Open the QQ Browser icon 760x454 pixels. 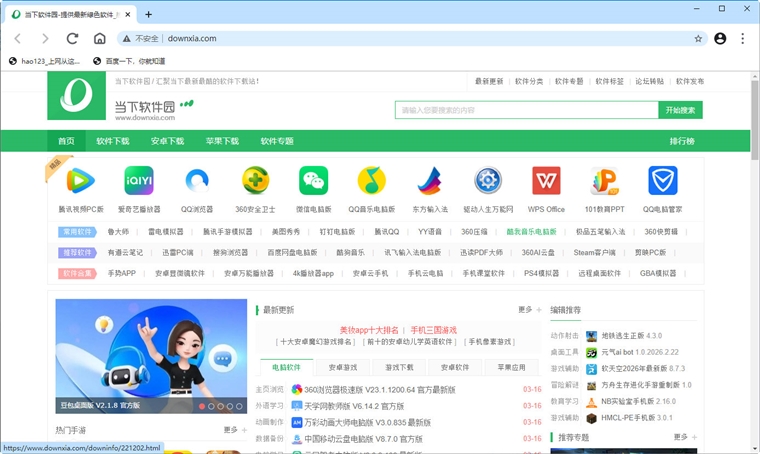pyautogui.click(x=197, y=181)
